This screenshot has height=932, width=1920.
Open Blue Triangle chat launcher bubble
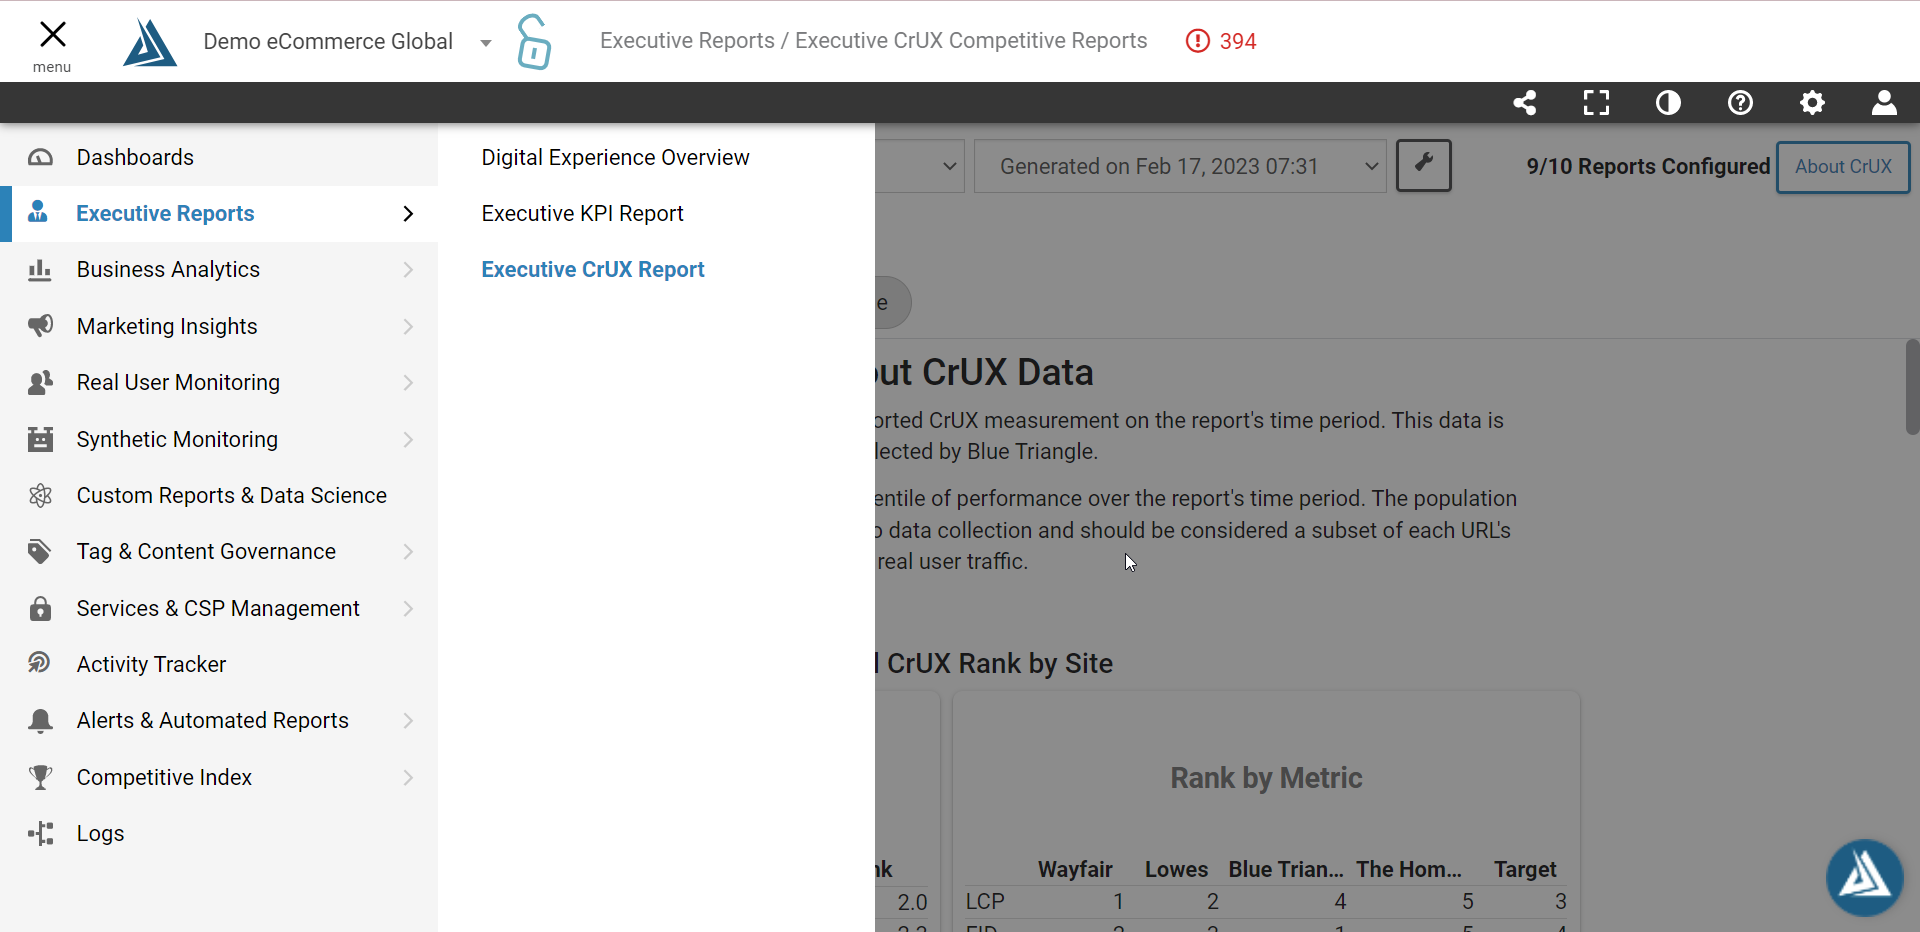point(1864,877)
